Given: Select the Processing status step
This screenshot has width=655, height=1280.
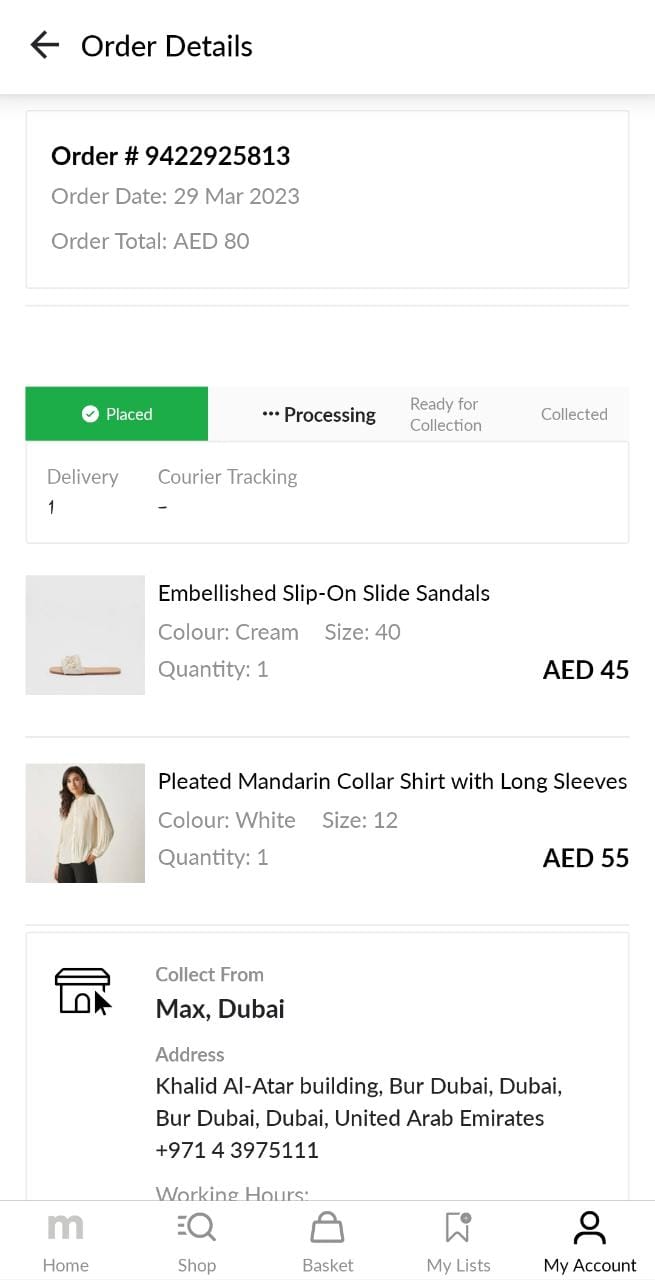Looking at the screenshot, I should [x=319, y=415].
